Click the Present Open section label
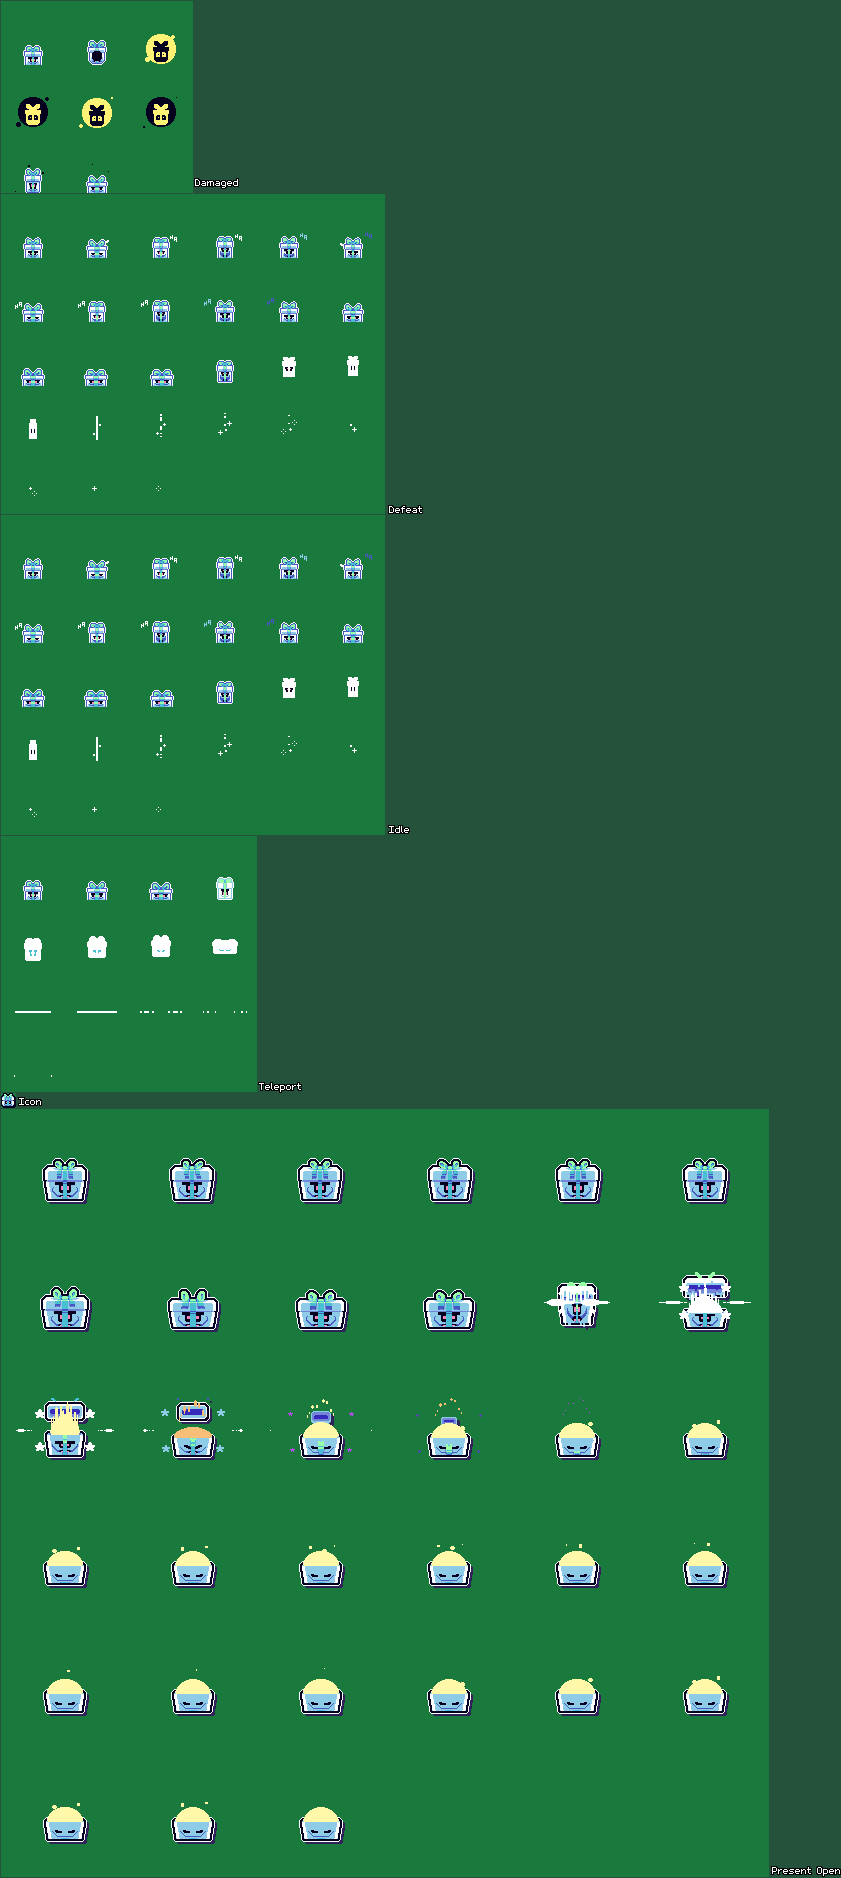This screenshot has width=841, height=1878. pyautogui.click(x=805, y=1871)
